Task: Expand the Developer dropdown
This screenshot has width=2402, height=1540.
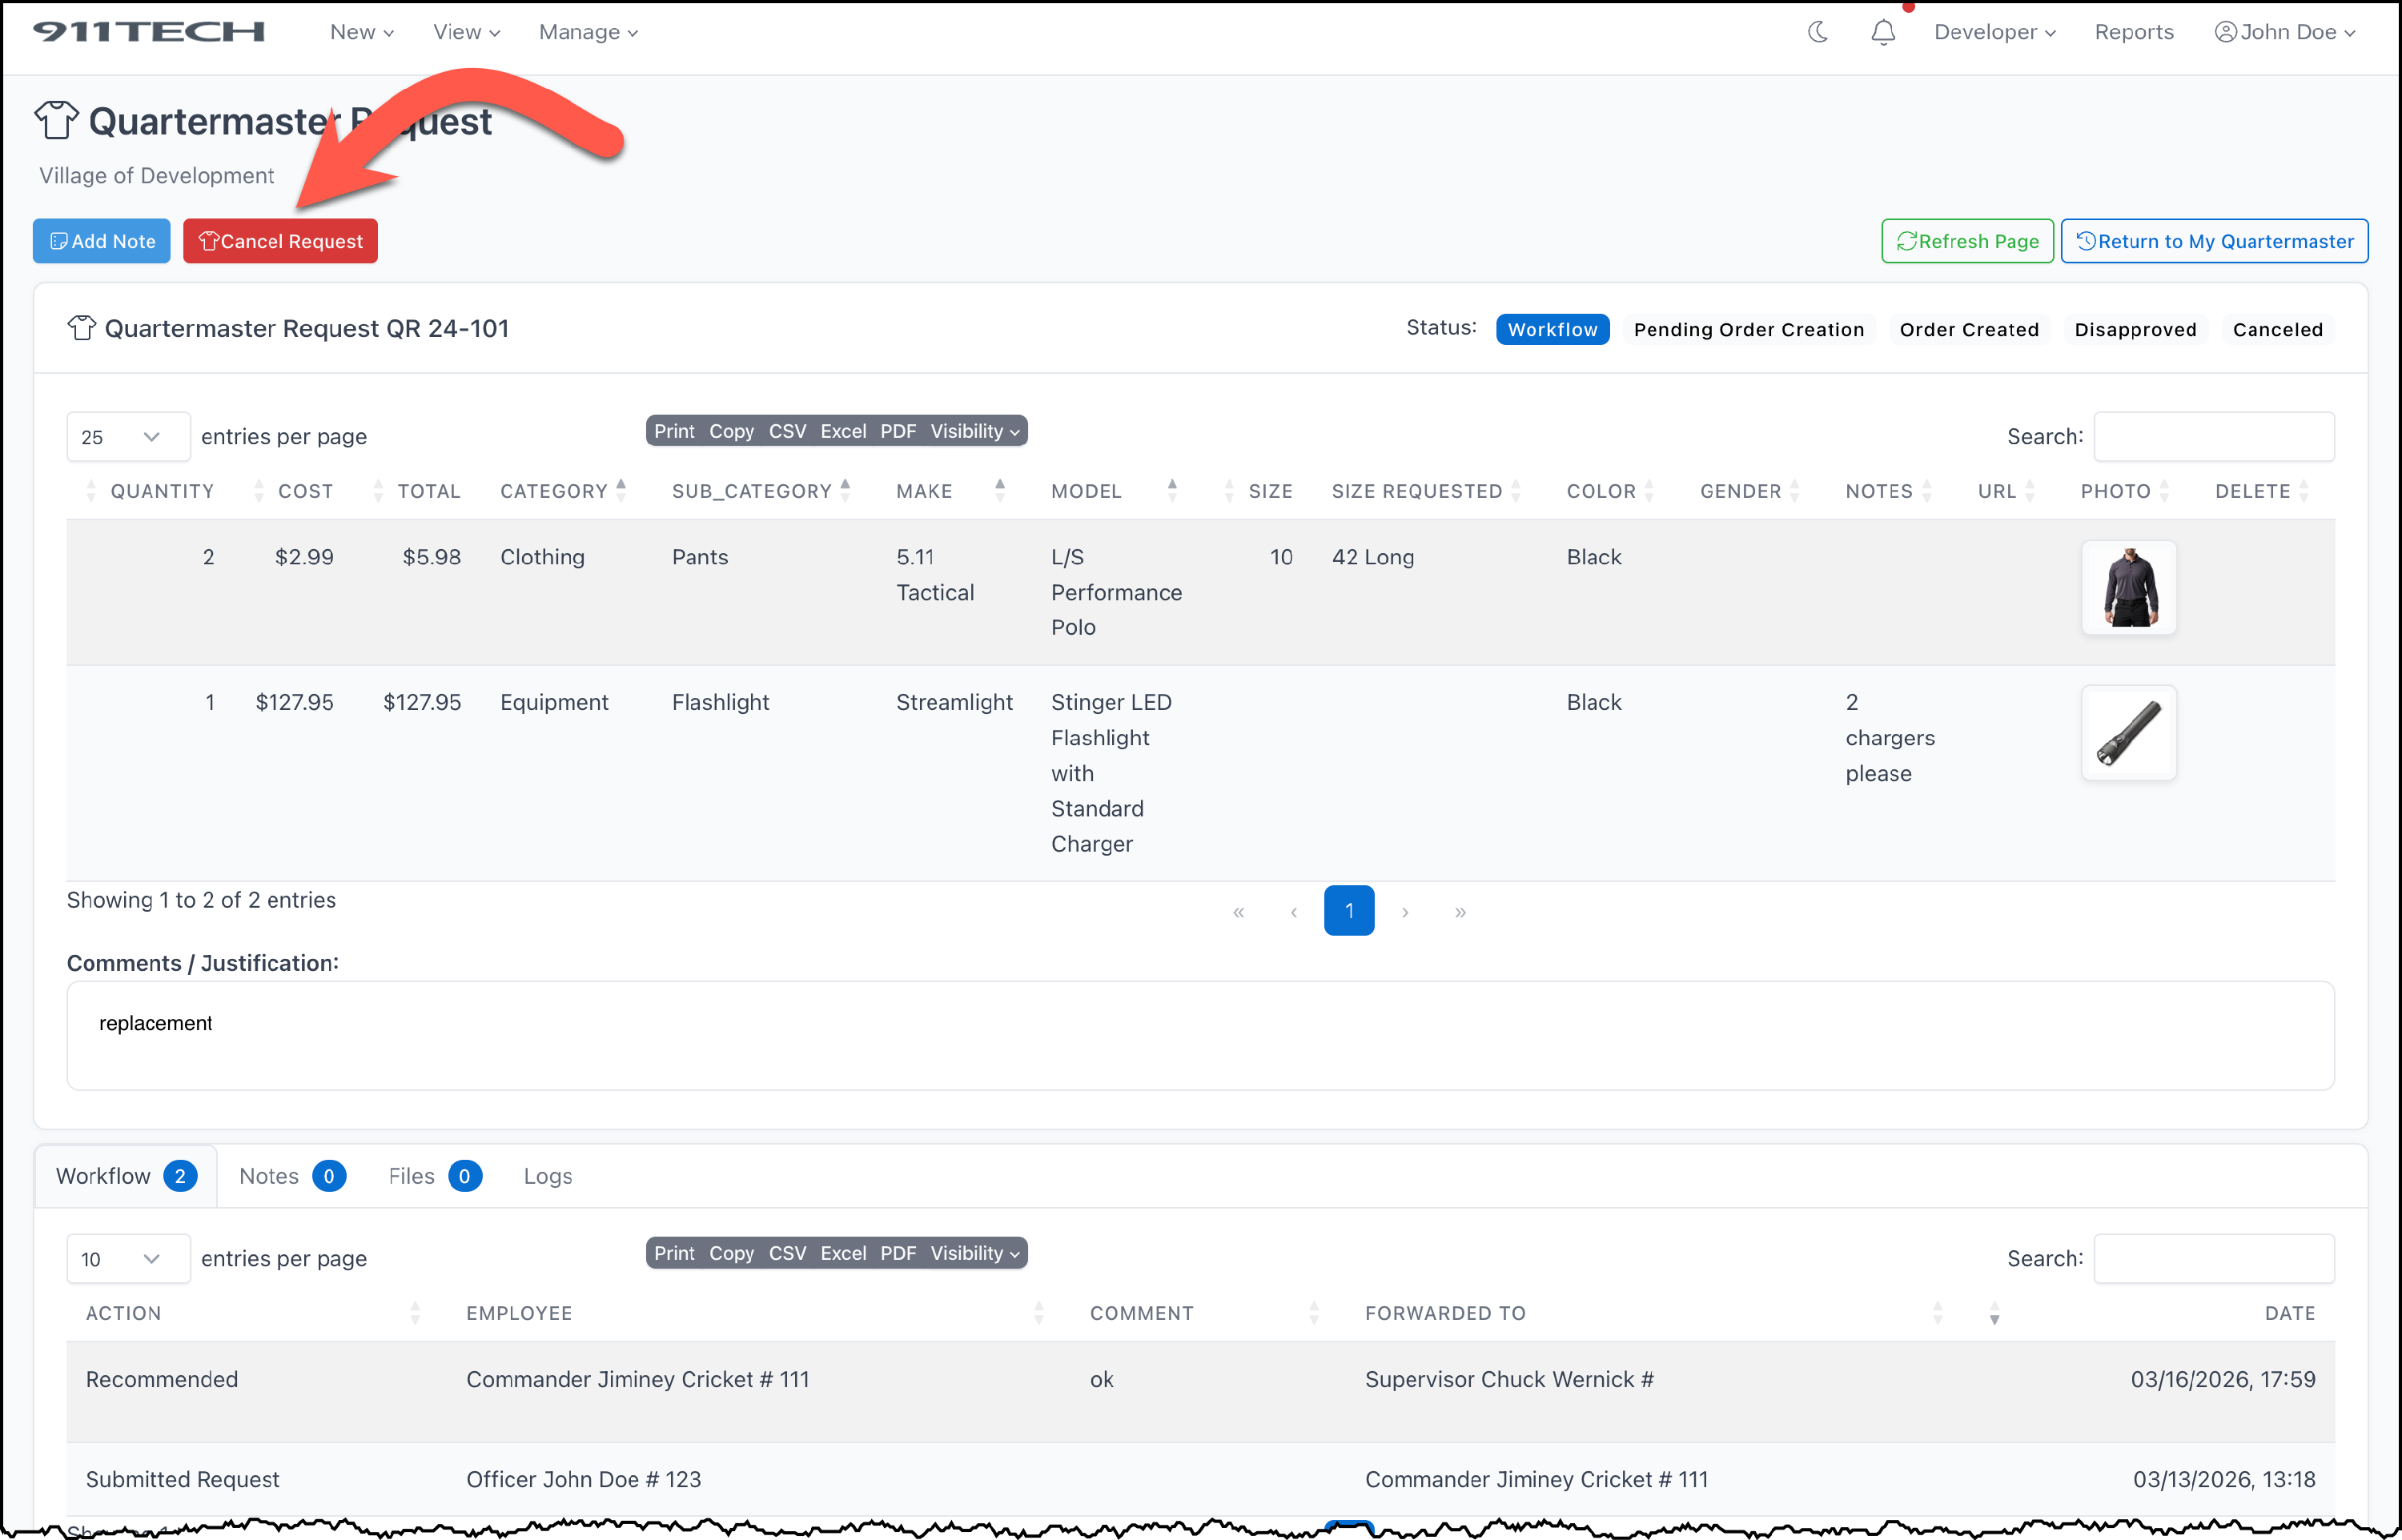Action: point(1994,32)
